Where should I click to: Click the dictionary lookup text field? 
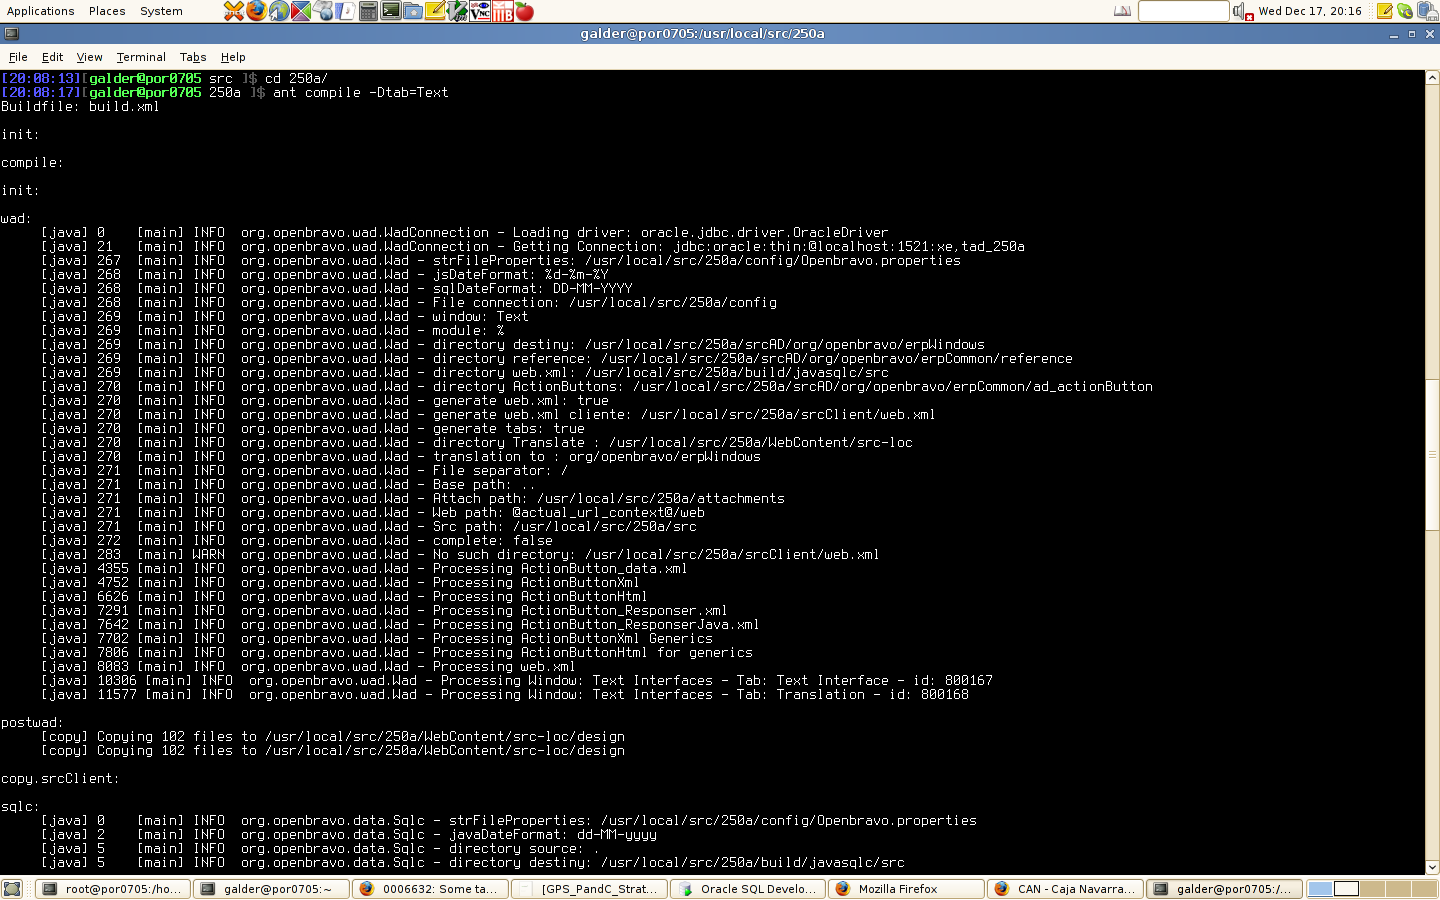[1182, 11]
